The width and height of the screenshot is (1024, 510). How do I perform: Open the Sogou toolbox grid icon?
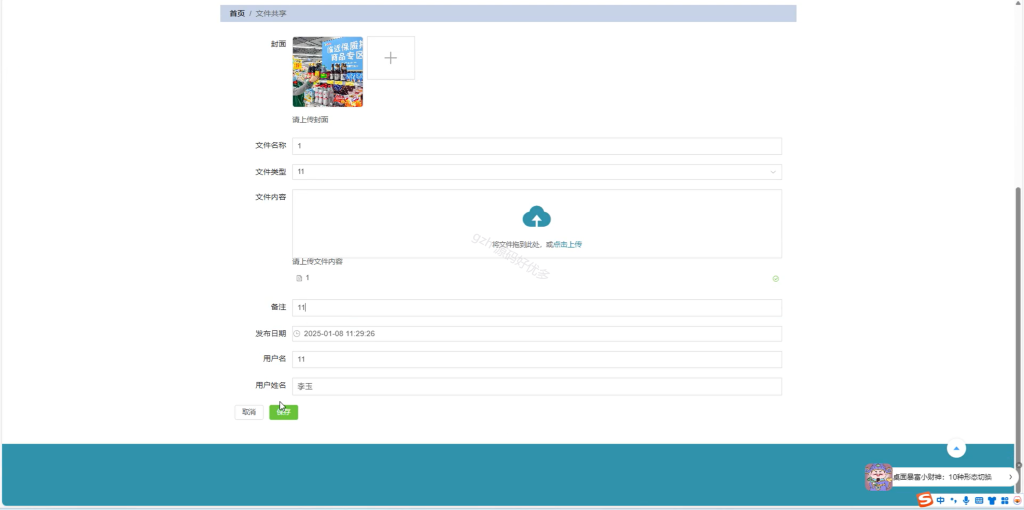pos(1004,500)
